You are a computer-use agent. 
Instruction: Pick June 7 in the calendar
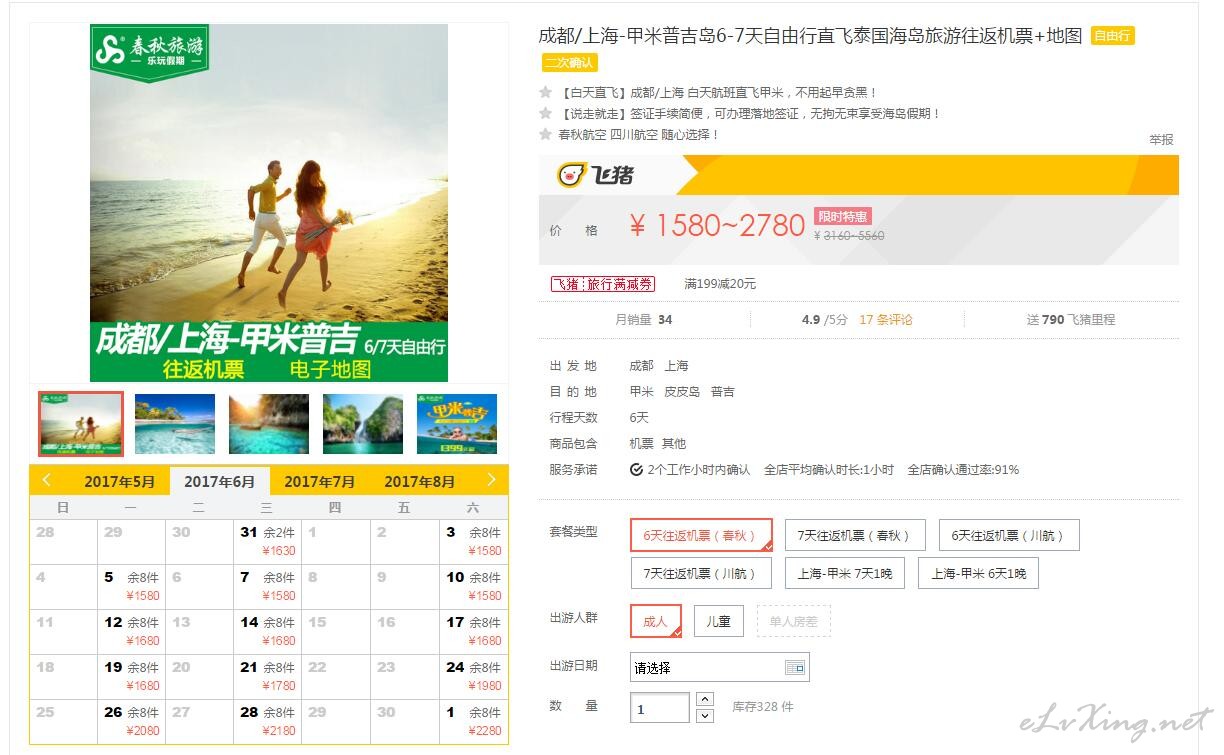tap(268, 587)
